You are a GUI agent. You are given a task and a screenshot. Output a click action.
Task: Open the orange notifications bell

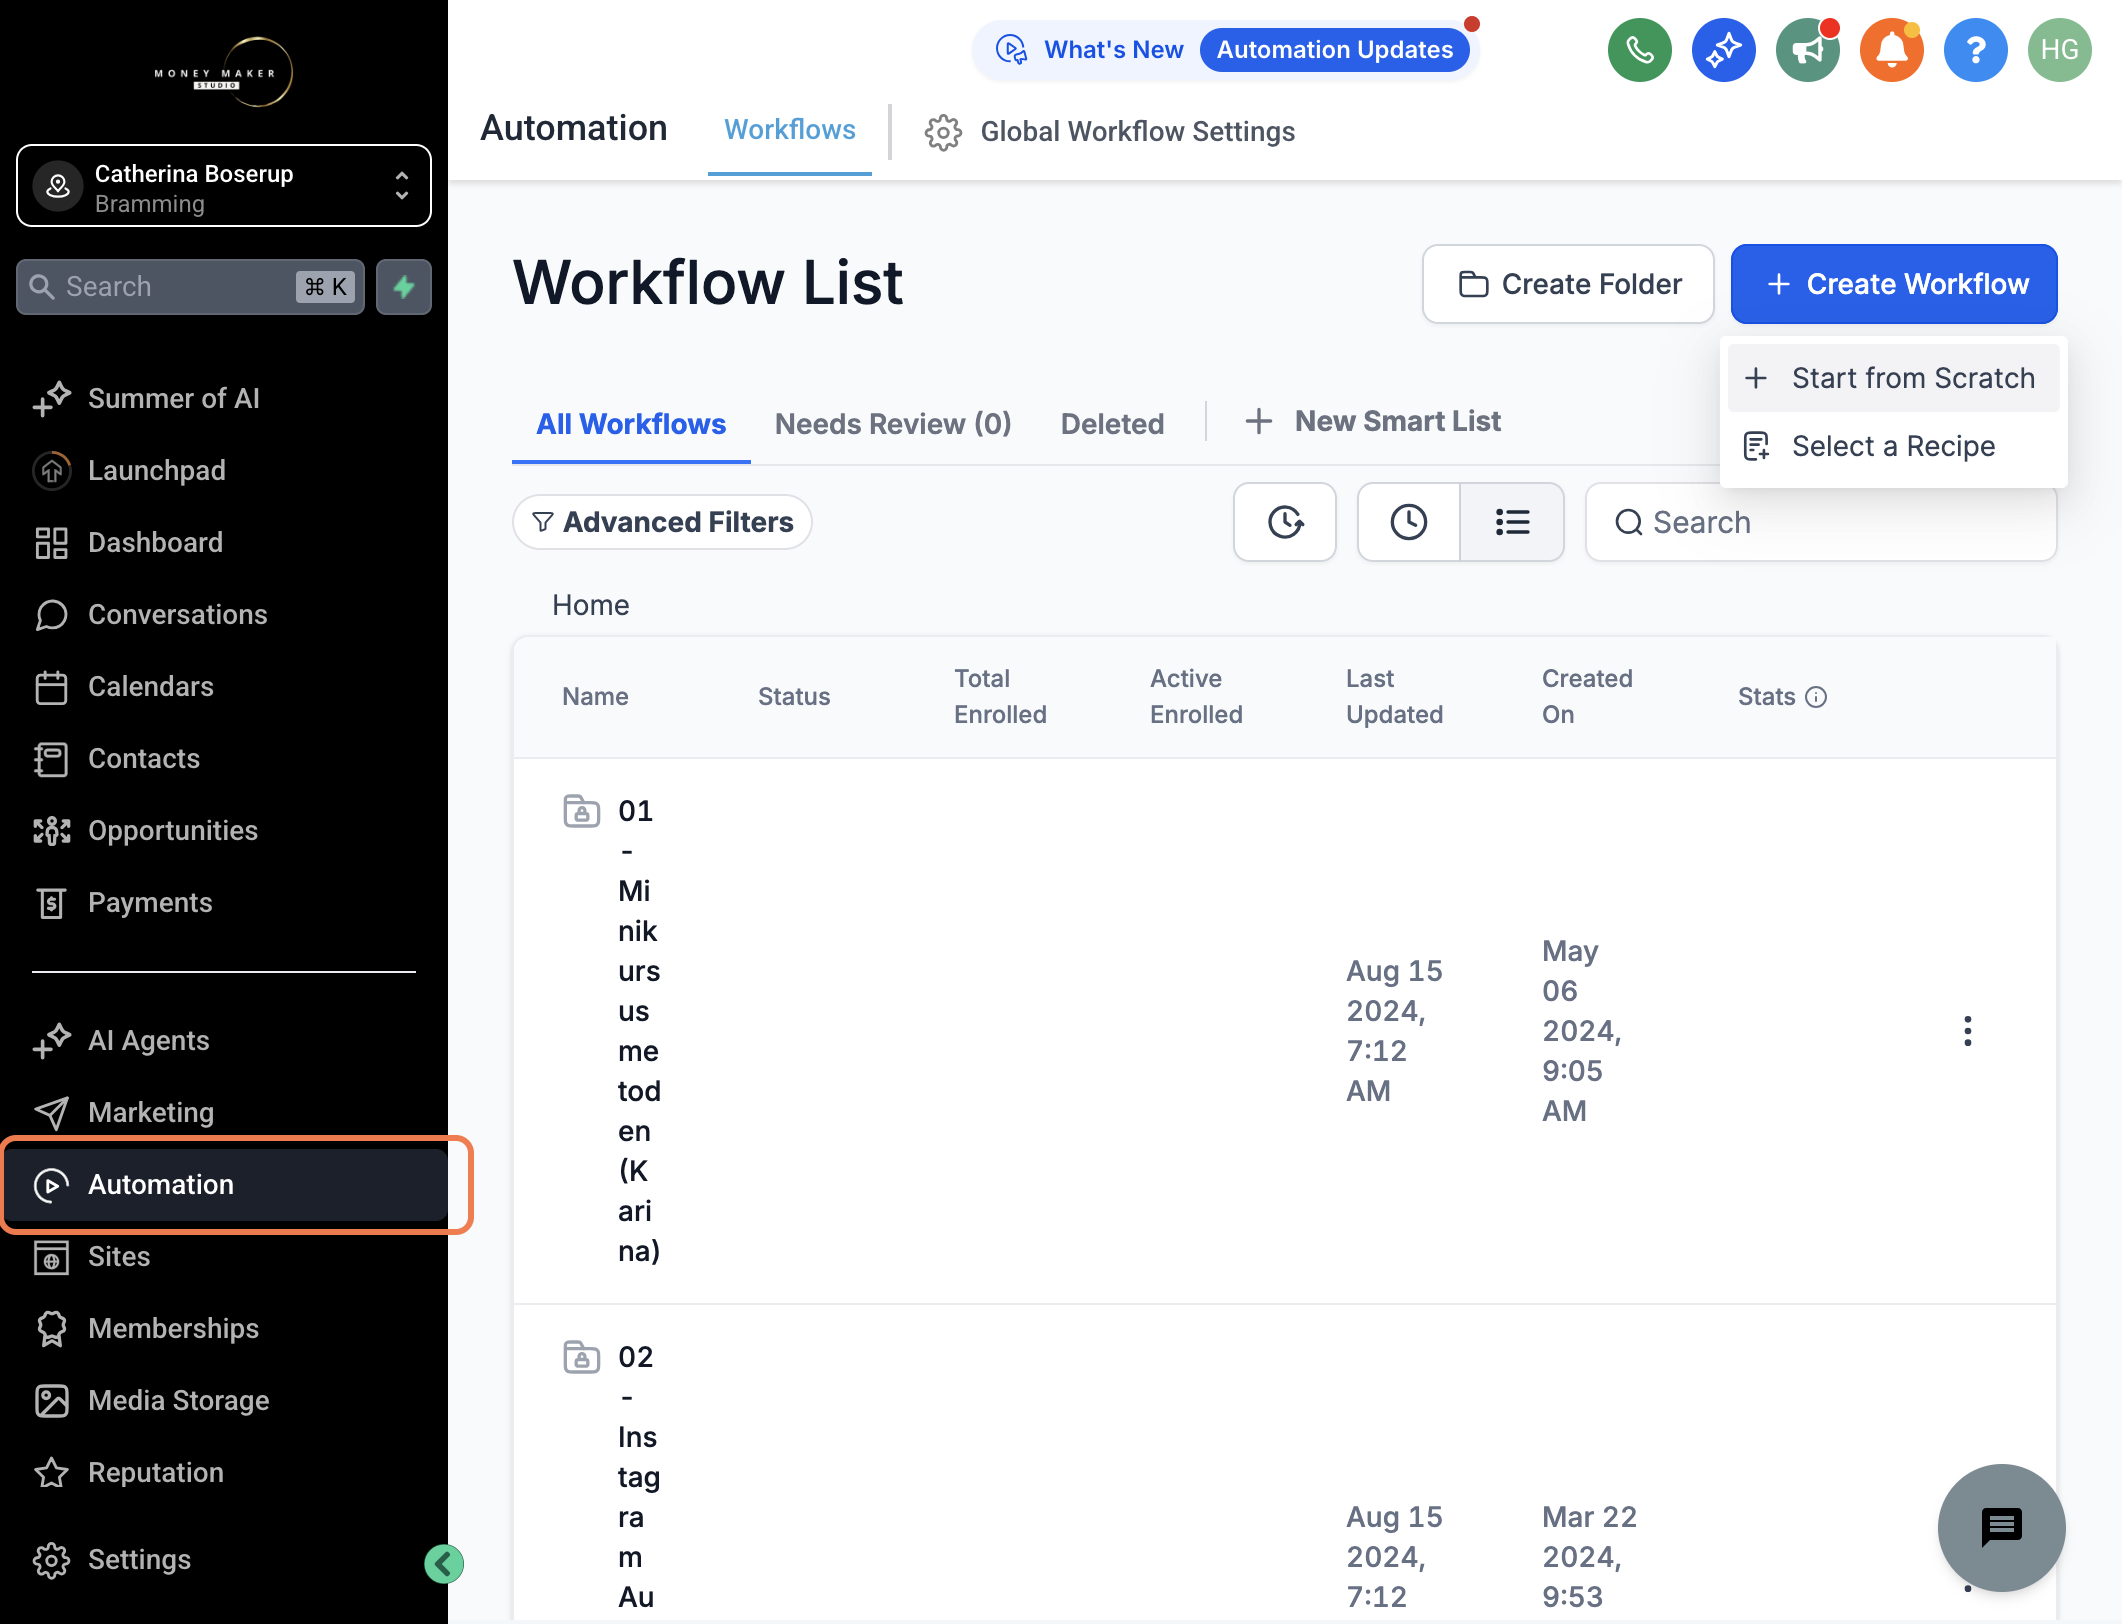click(1892, 50)
